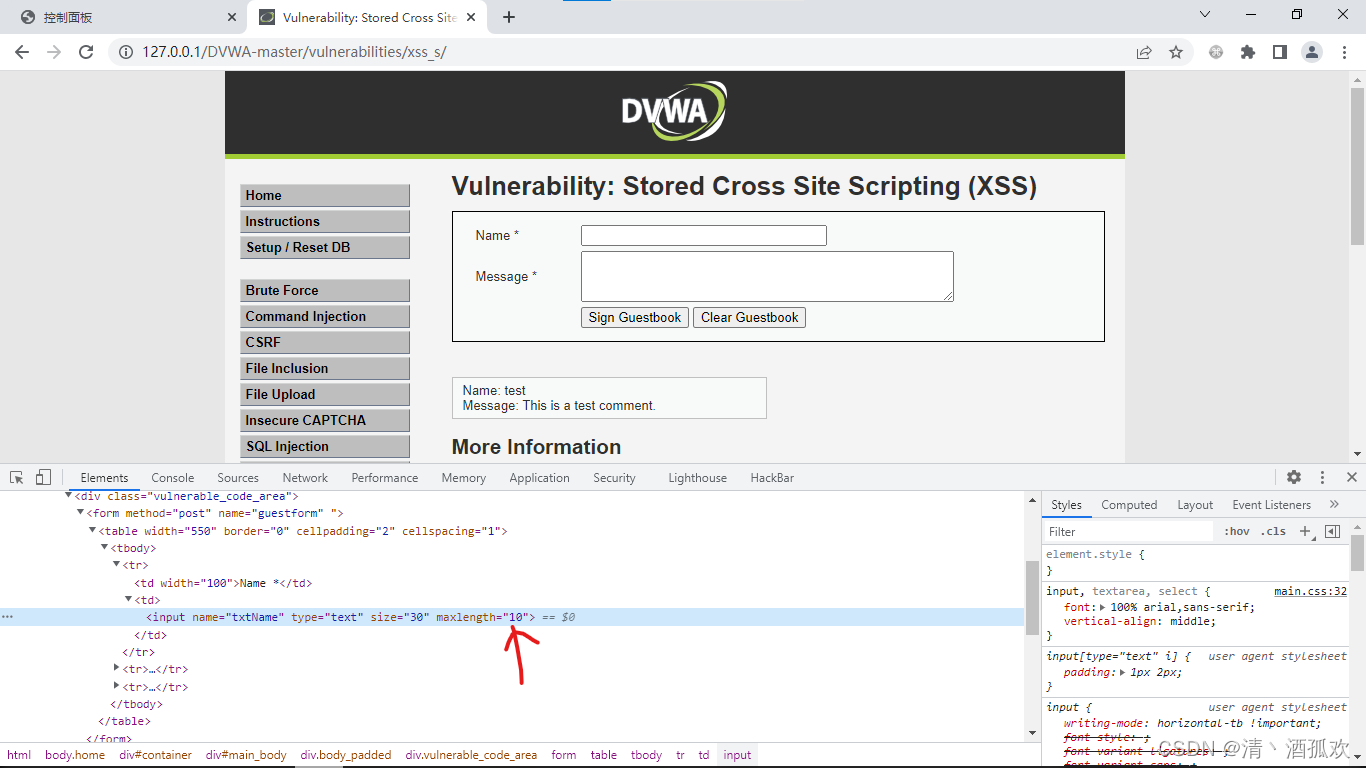Toggle :hov element state panel
This screenshot has width=1366, height=768.
(1237, 531)
